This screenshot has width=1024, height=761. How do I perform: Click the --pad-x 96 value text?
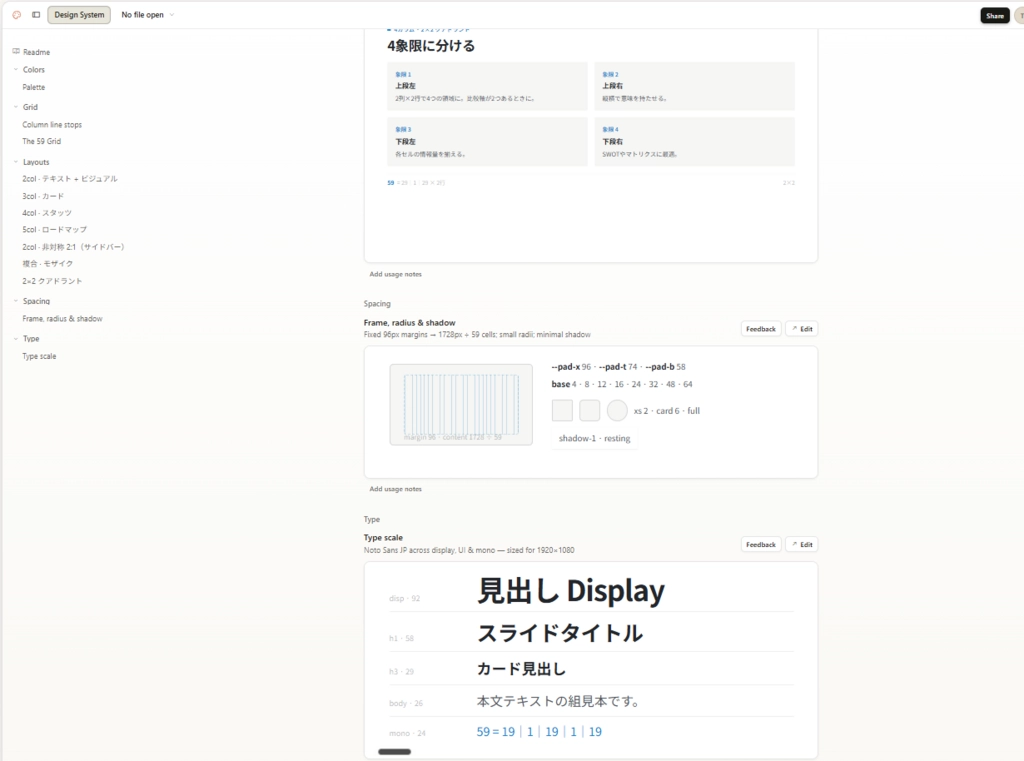571,366
